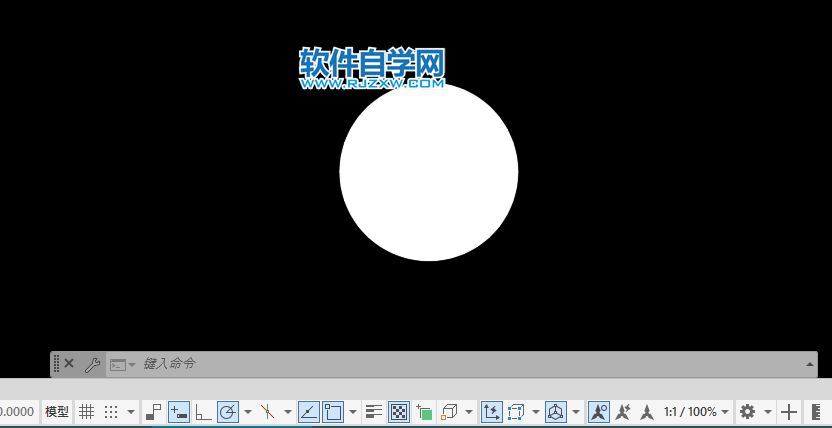This screenshot has height=428, width=832.
Task: Open snap mode settings dropdown
Action: click(131, 412)
